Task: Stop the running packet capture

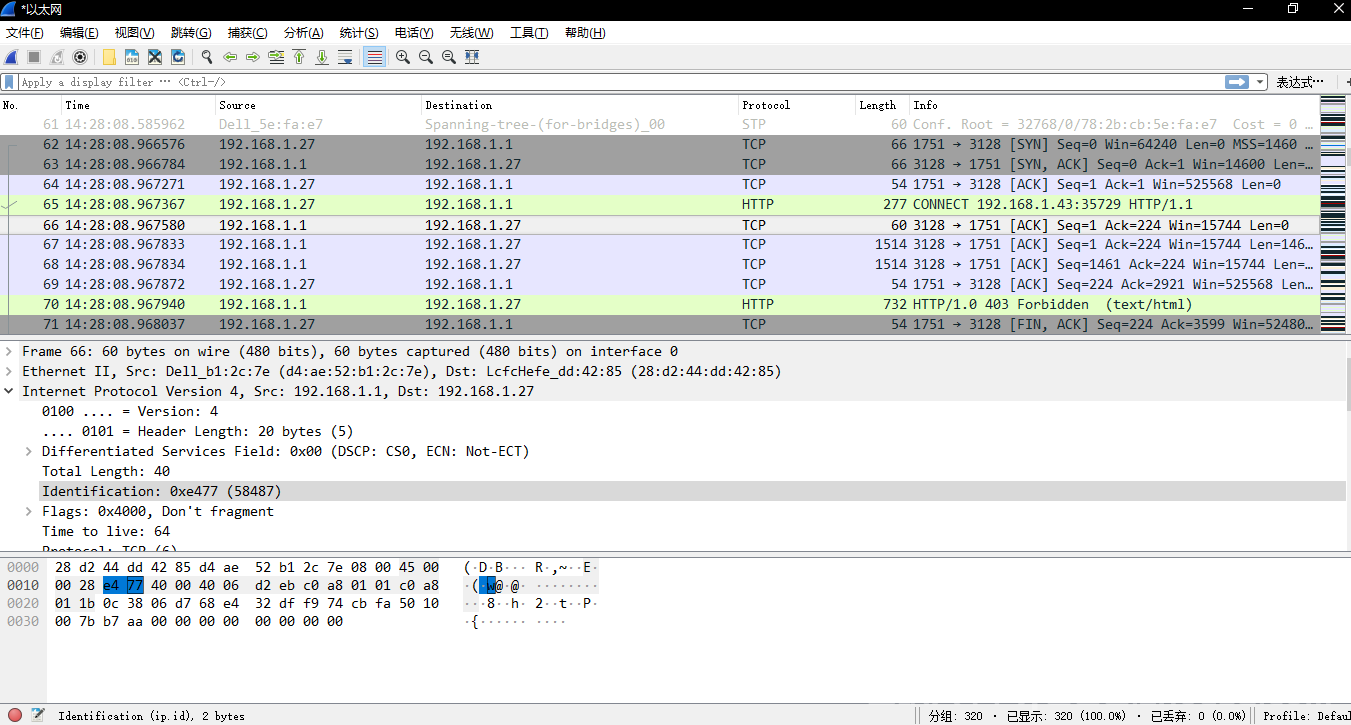Action: point(34,57)
